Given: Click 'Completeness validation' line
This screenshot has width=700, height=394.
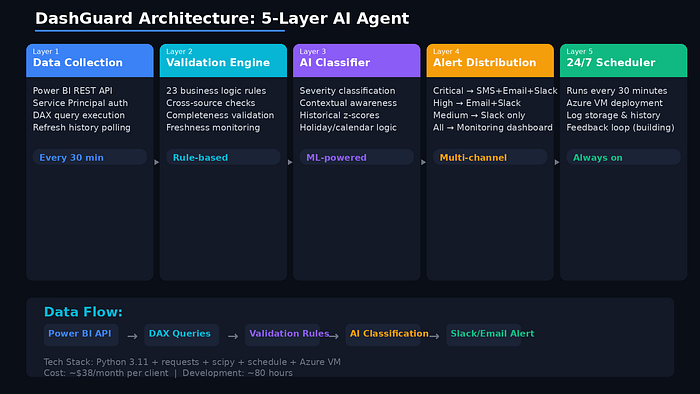Looking at the screenshot, I should [x=220, y=116].
